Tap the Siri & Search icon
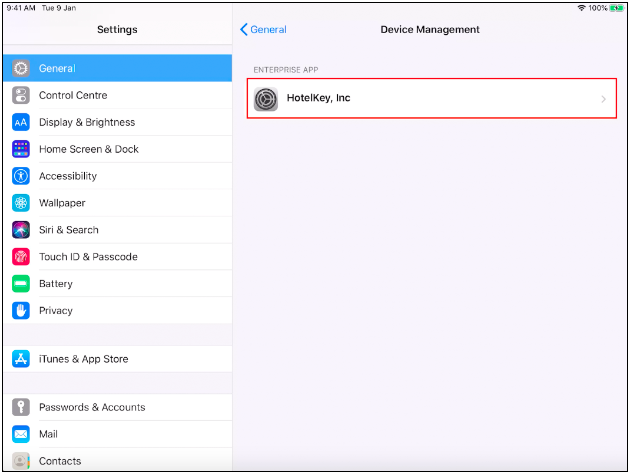This screenshot has width=631, height=476. click(21, 230)
